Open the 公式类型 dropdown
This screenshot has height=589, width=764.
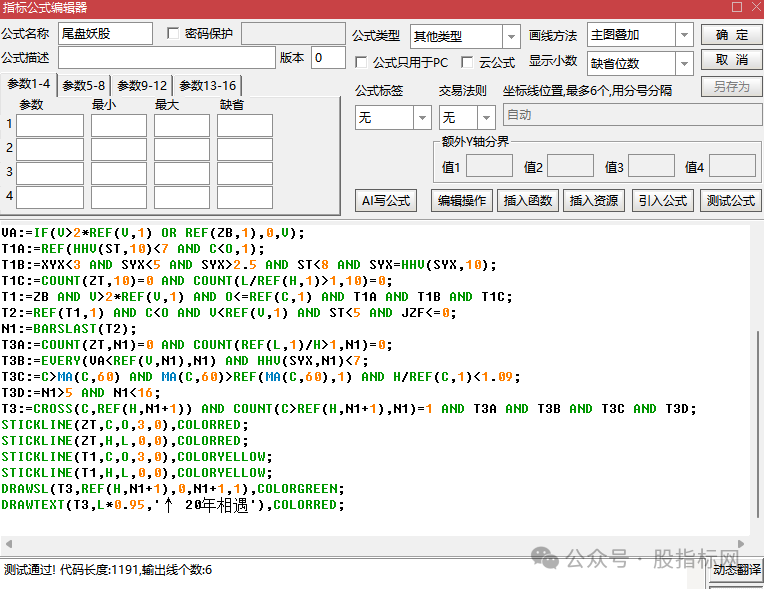click(x=511, y=36)
